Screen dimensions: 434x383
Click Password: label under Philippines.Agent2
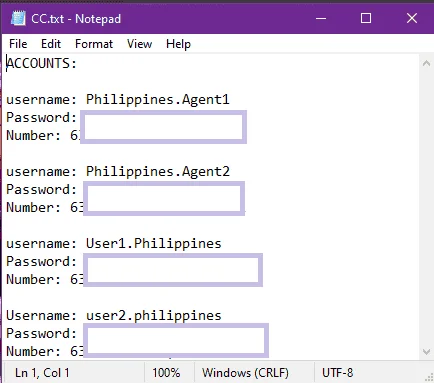[x=42, y=189]
